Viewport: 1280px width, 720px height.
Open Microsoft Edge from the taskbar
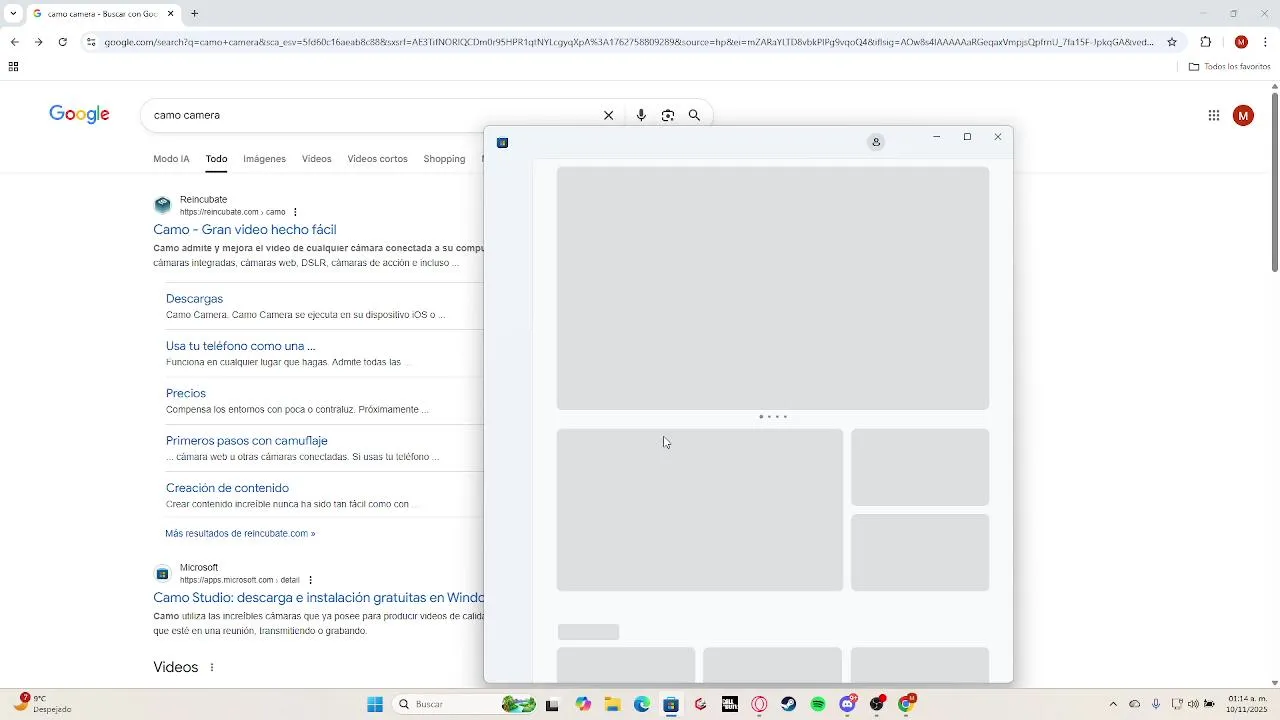coord(642,705)
